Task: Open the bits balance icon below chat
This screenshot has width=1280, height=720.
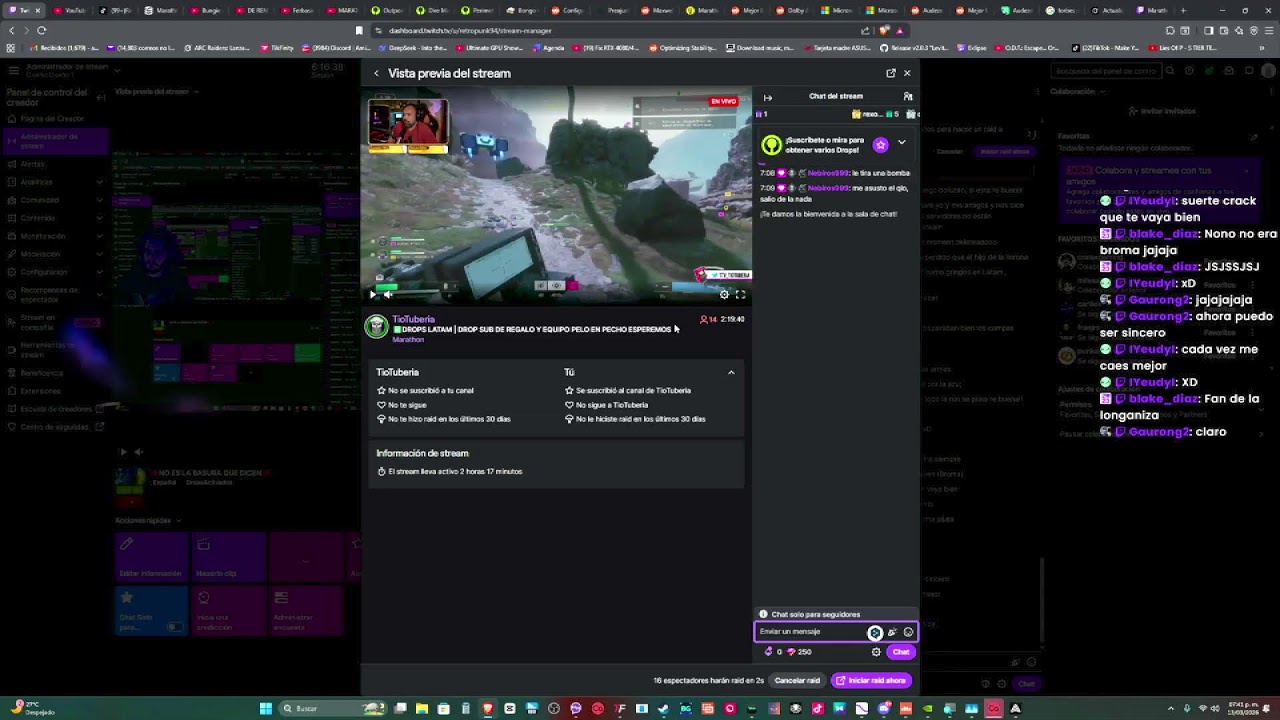Action: [x=768, y=652]
